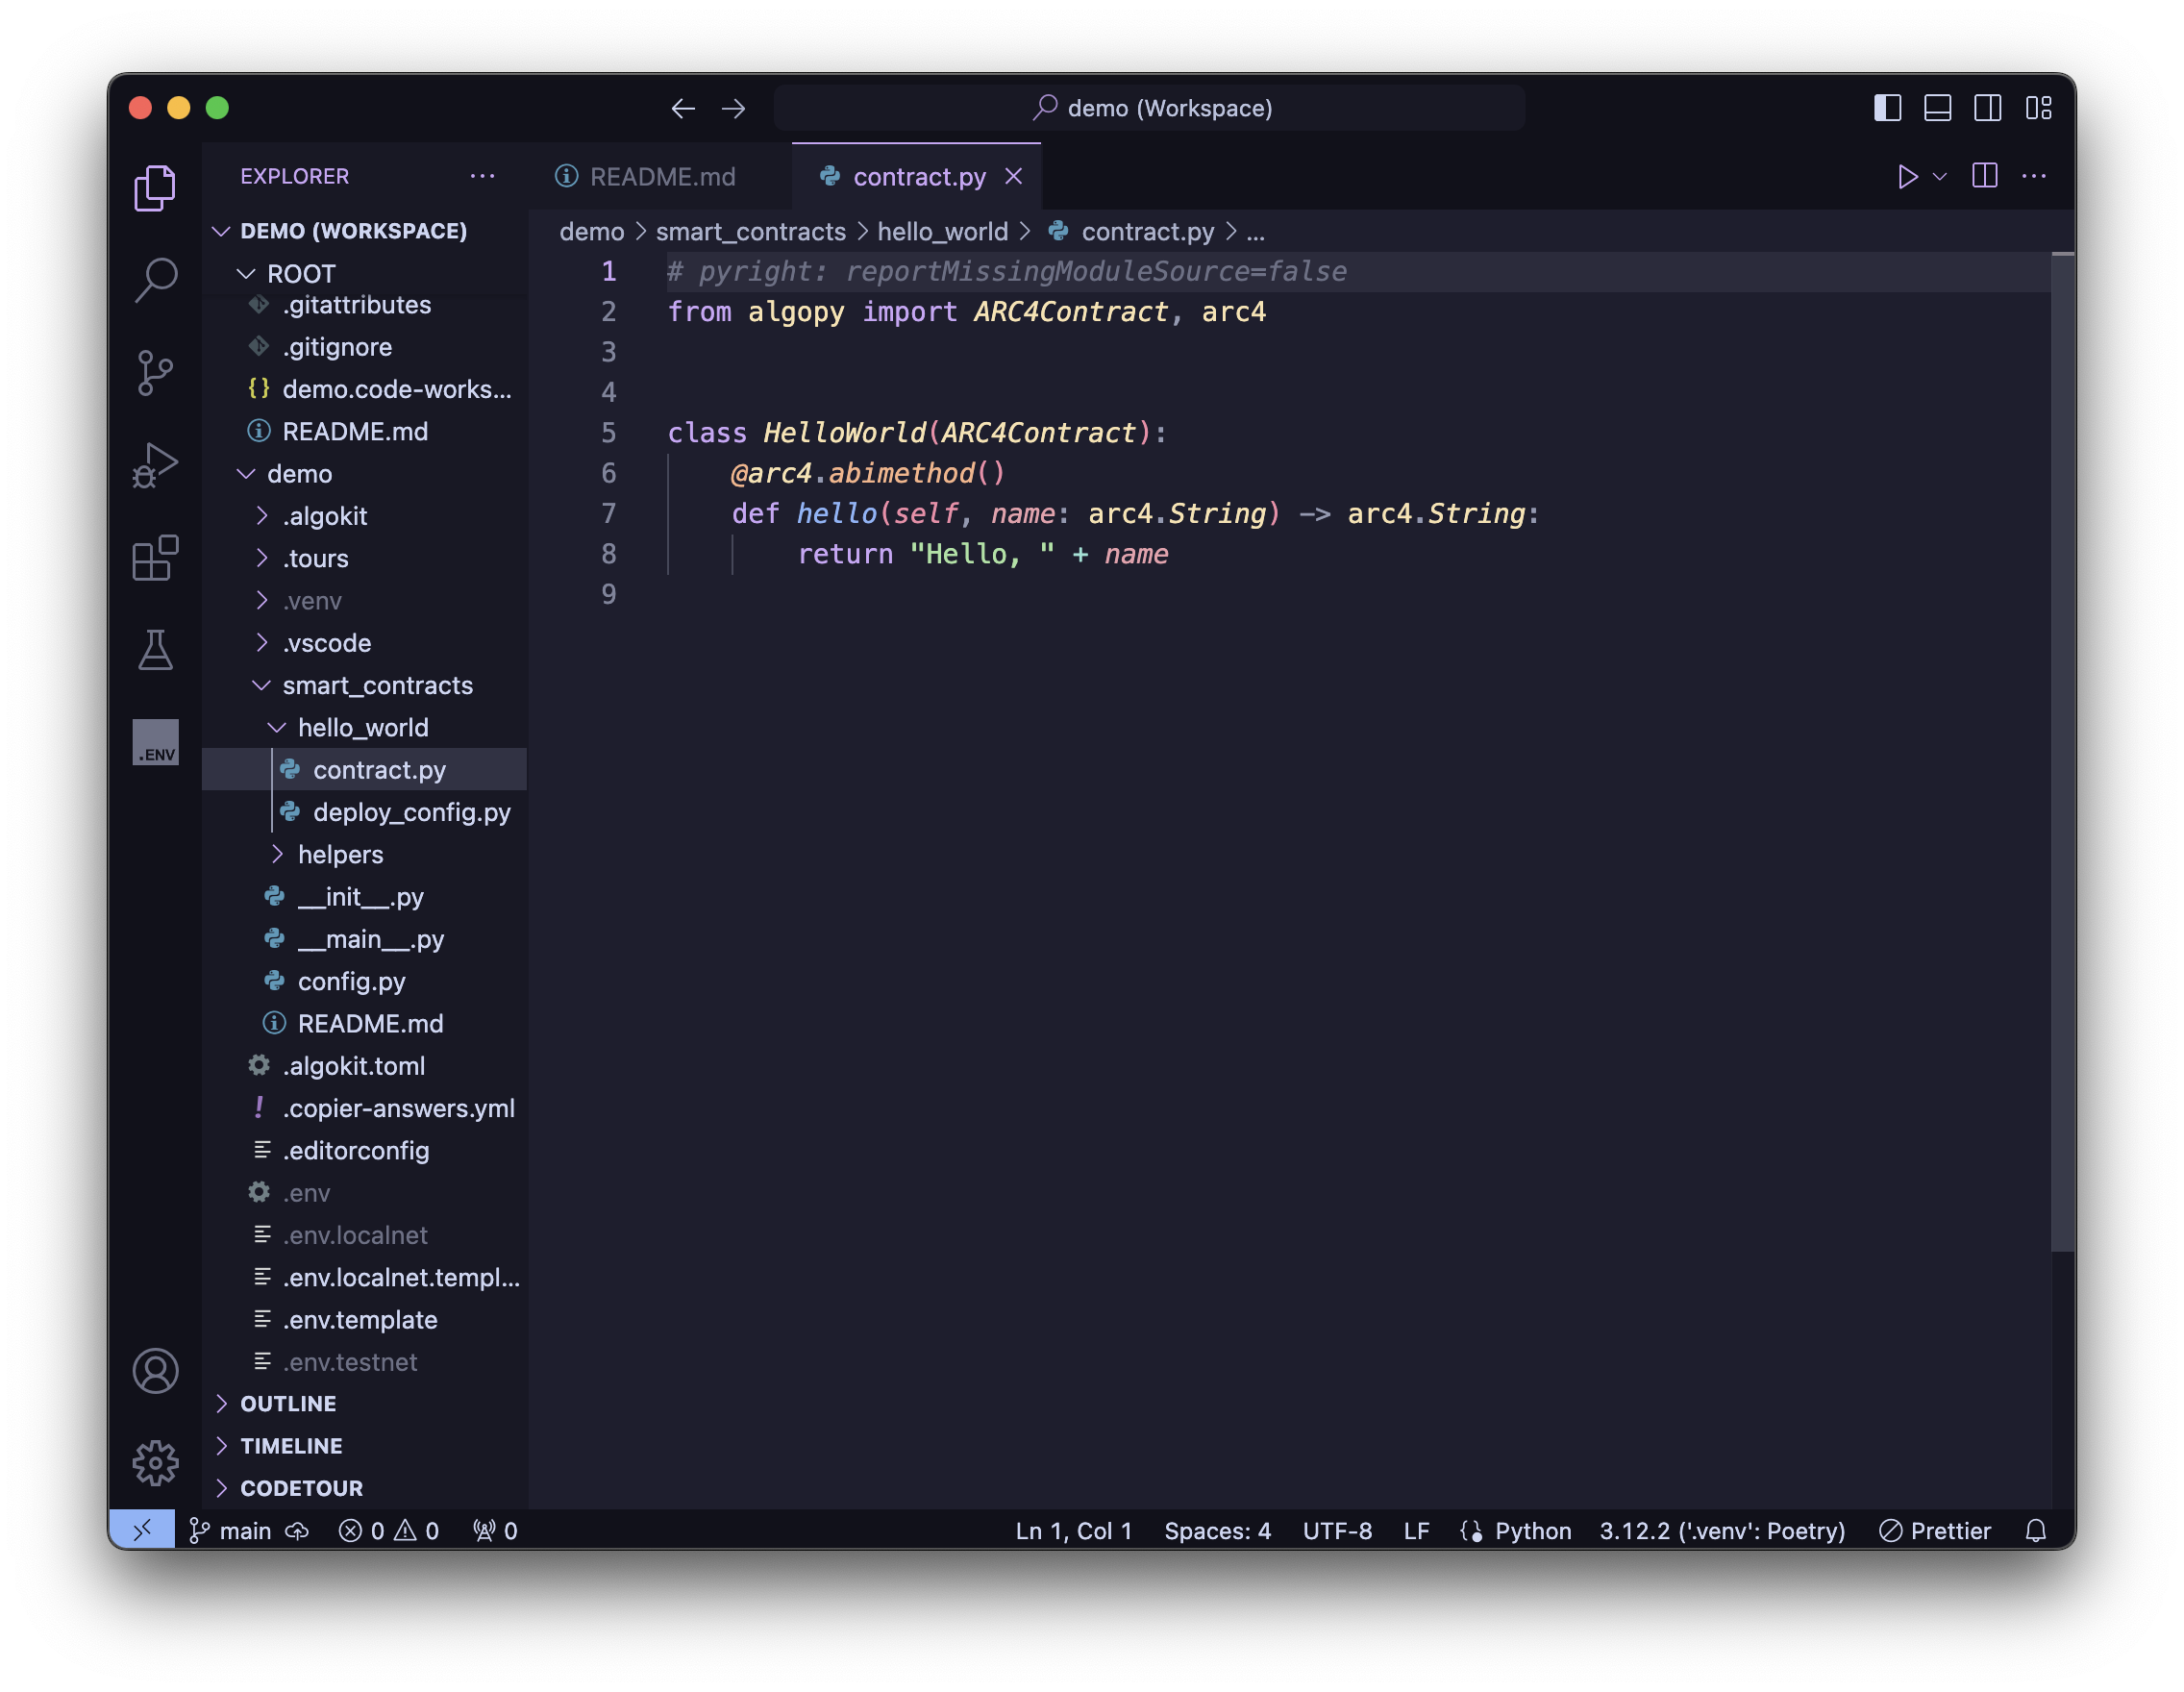Open the run options dropdown arrow
This screenshot has height=1692, width=2184.
coord(1940,177)
